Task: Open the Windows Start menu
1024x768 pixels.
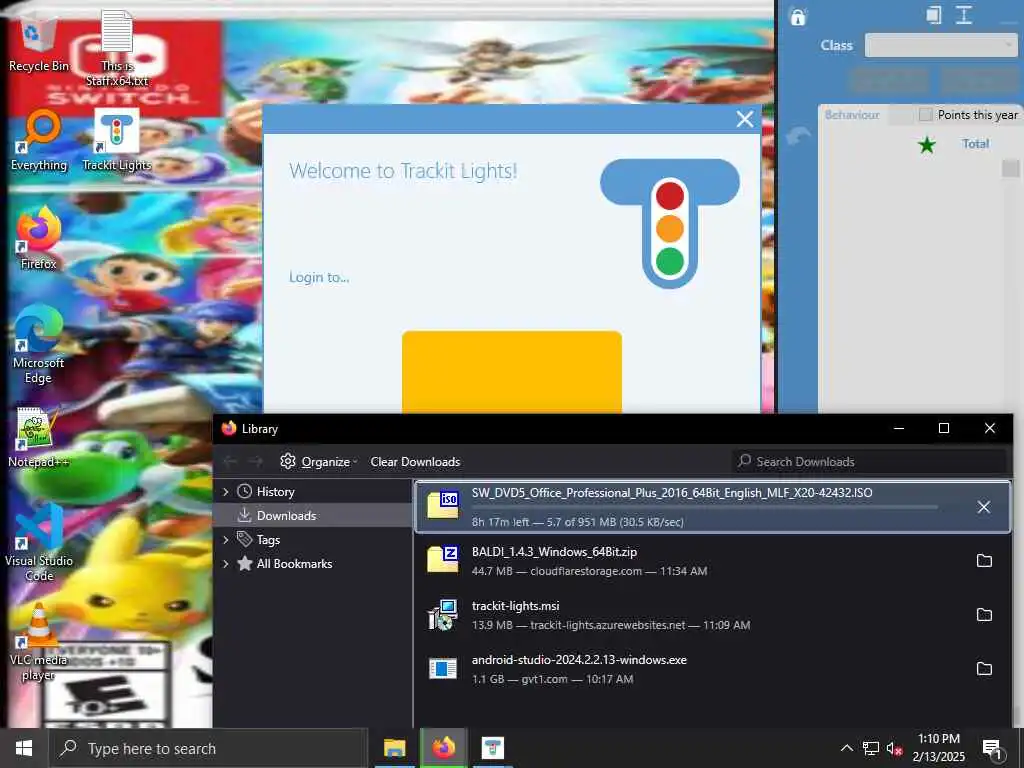Action: click(x=24, y=748)
